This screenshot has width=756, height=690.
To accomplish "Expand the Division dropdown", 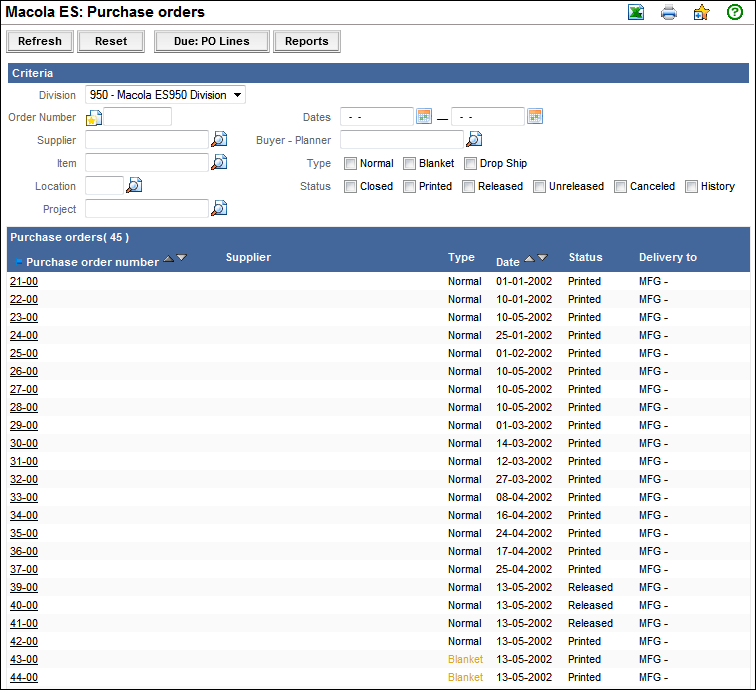I will pyautogui.click(x=166, y=95).
